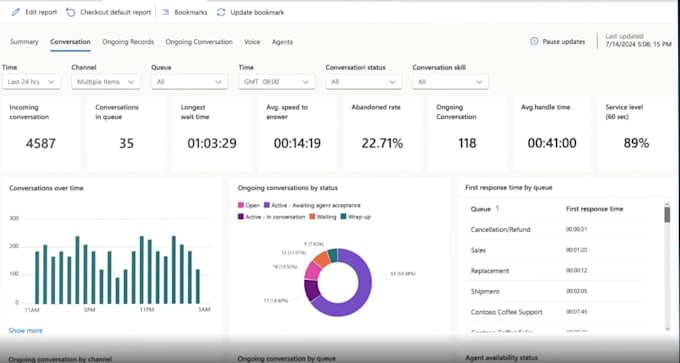Viewport: 680px width, 363px height.
Task: Click the Conversations over time chart title
Action: tap(46, 188)
